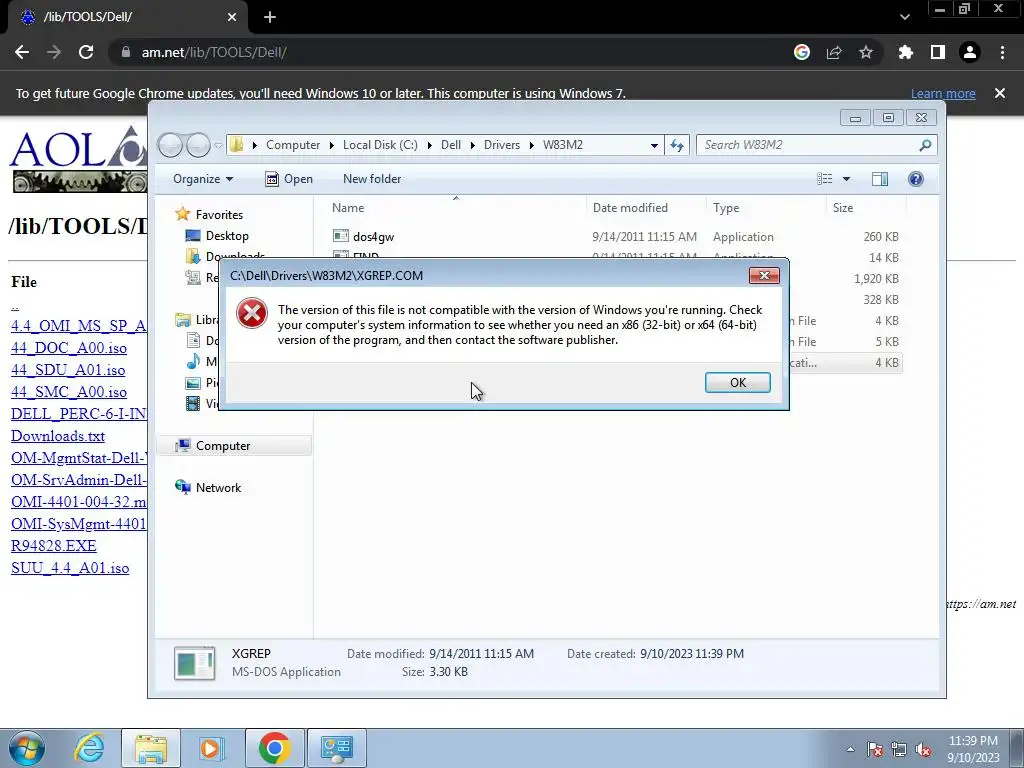Open Downloads.txt link
The image size is (1024, 768).
click(58, 436)
